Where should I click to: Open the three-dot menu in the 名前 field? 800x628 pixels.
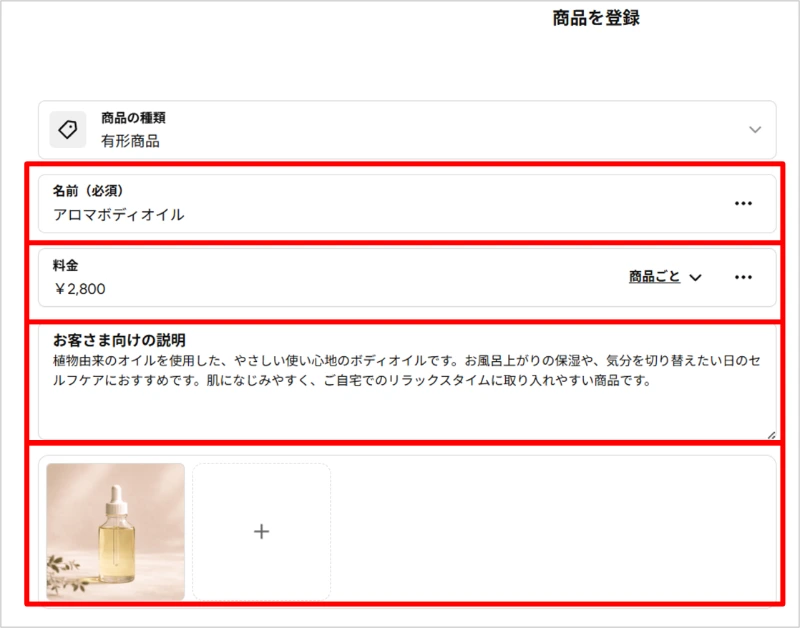click(x=743, y=204)
